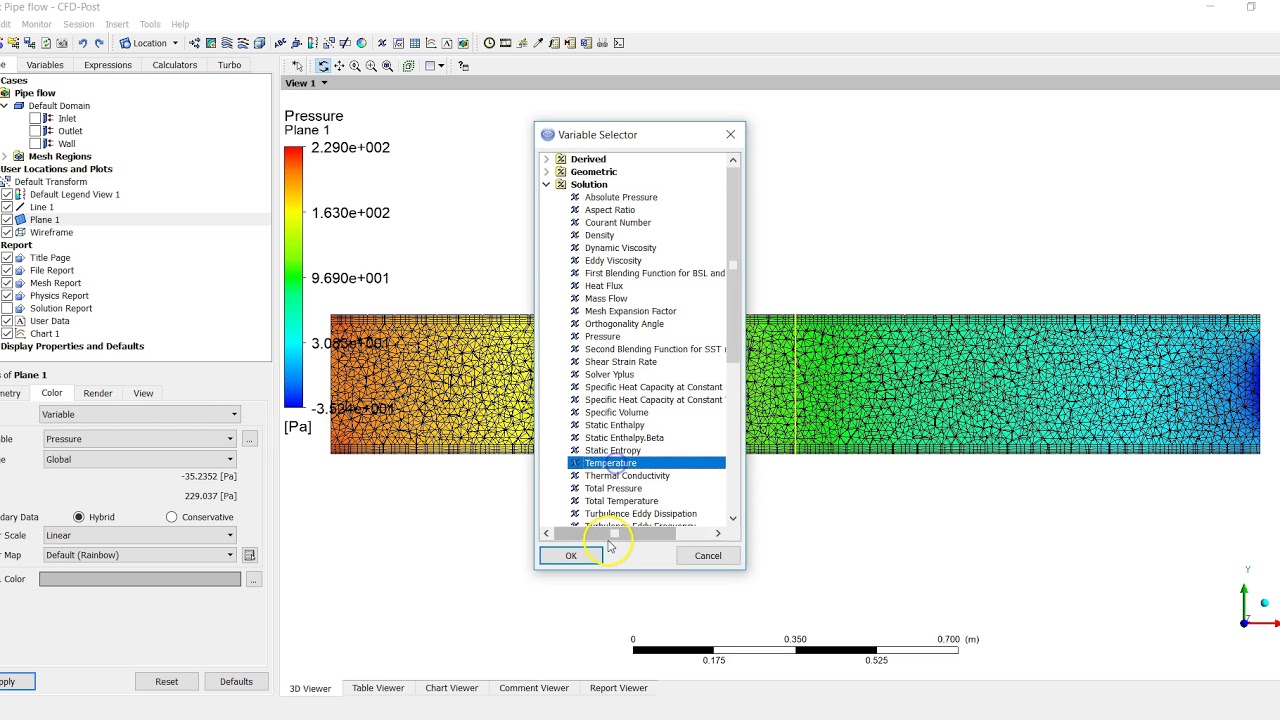Open the Default (Rainbow) color map dropdown
This screenshot has height=720, width=1280.
(x=139, y=555)
